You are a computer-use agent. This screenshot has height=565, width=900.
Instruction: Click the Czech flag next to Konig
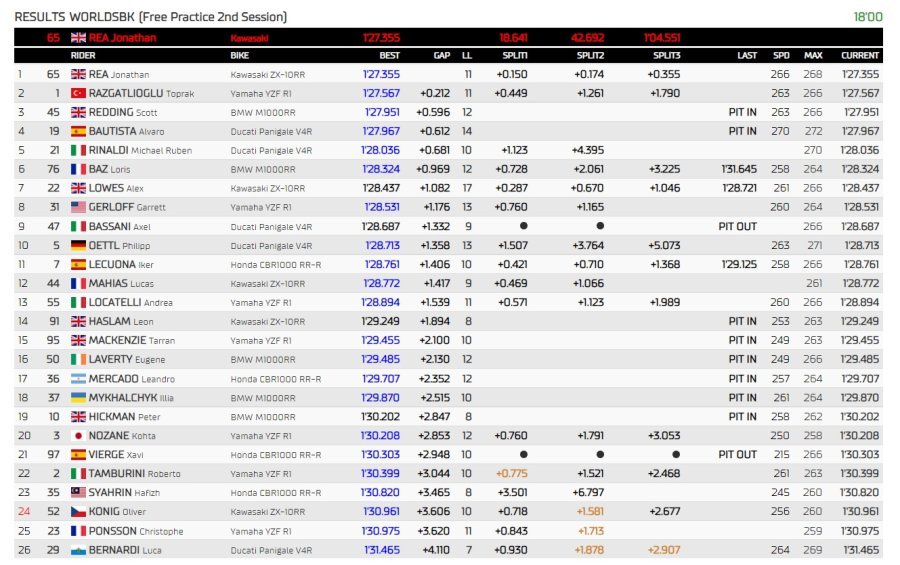coord(78,512)
